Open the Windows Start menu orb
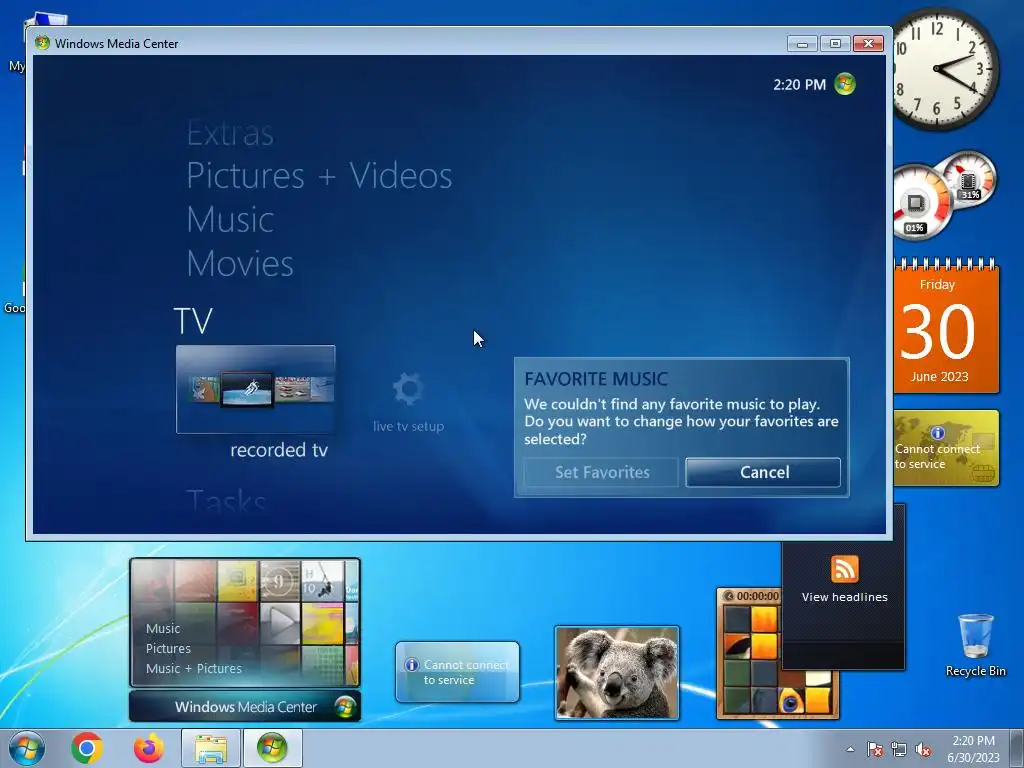 point(27,748)
